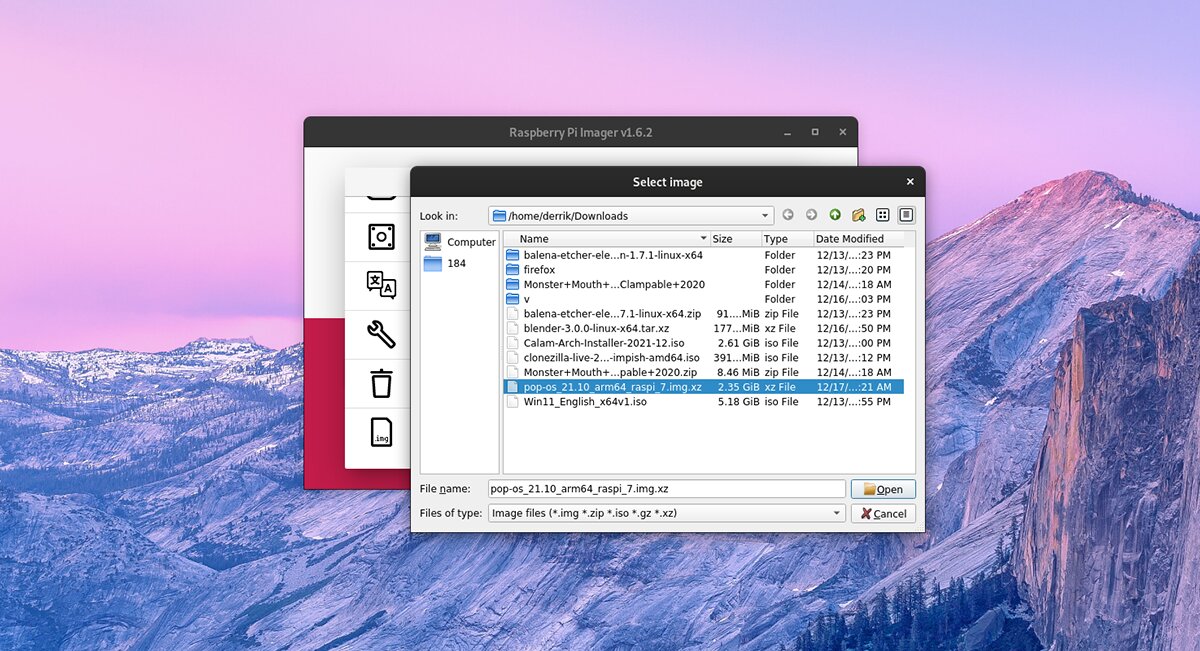Sort by the Size column header

tap(723, 239)
